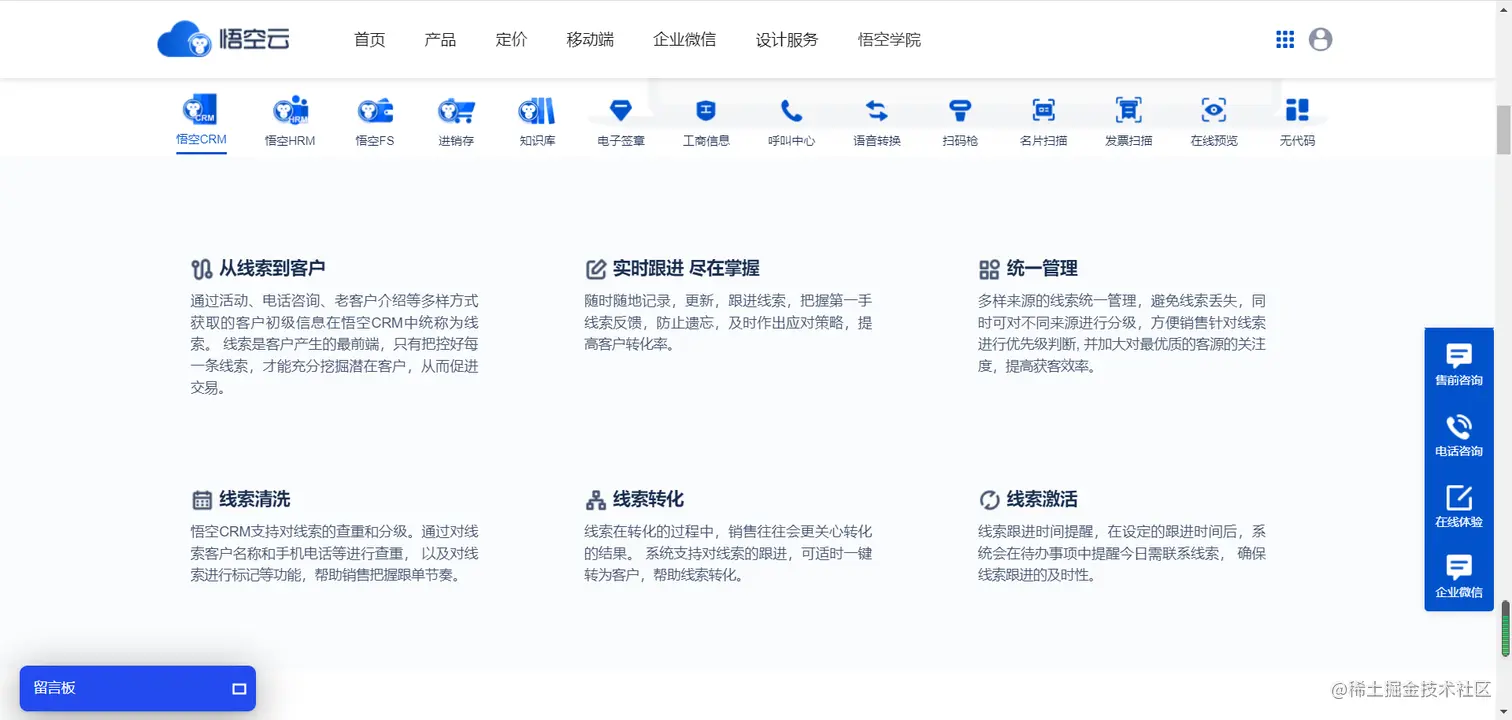
Task: Select the 名片扫描 icon
Action: pos(1044,110)
